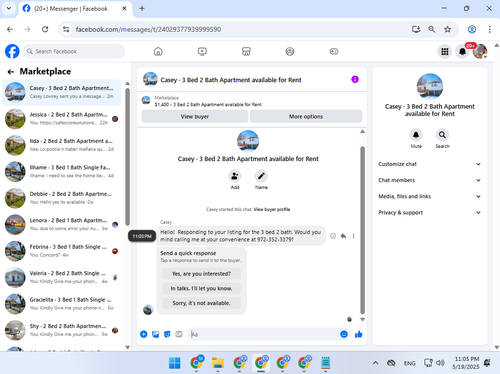Viewport: 500px width, 374px height.
Task: Open Debbie - 2 Bed 2 Bath conversation
Action: (62, 198)
